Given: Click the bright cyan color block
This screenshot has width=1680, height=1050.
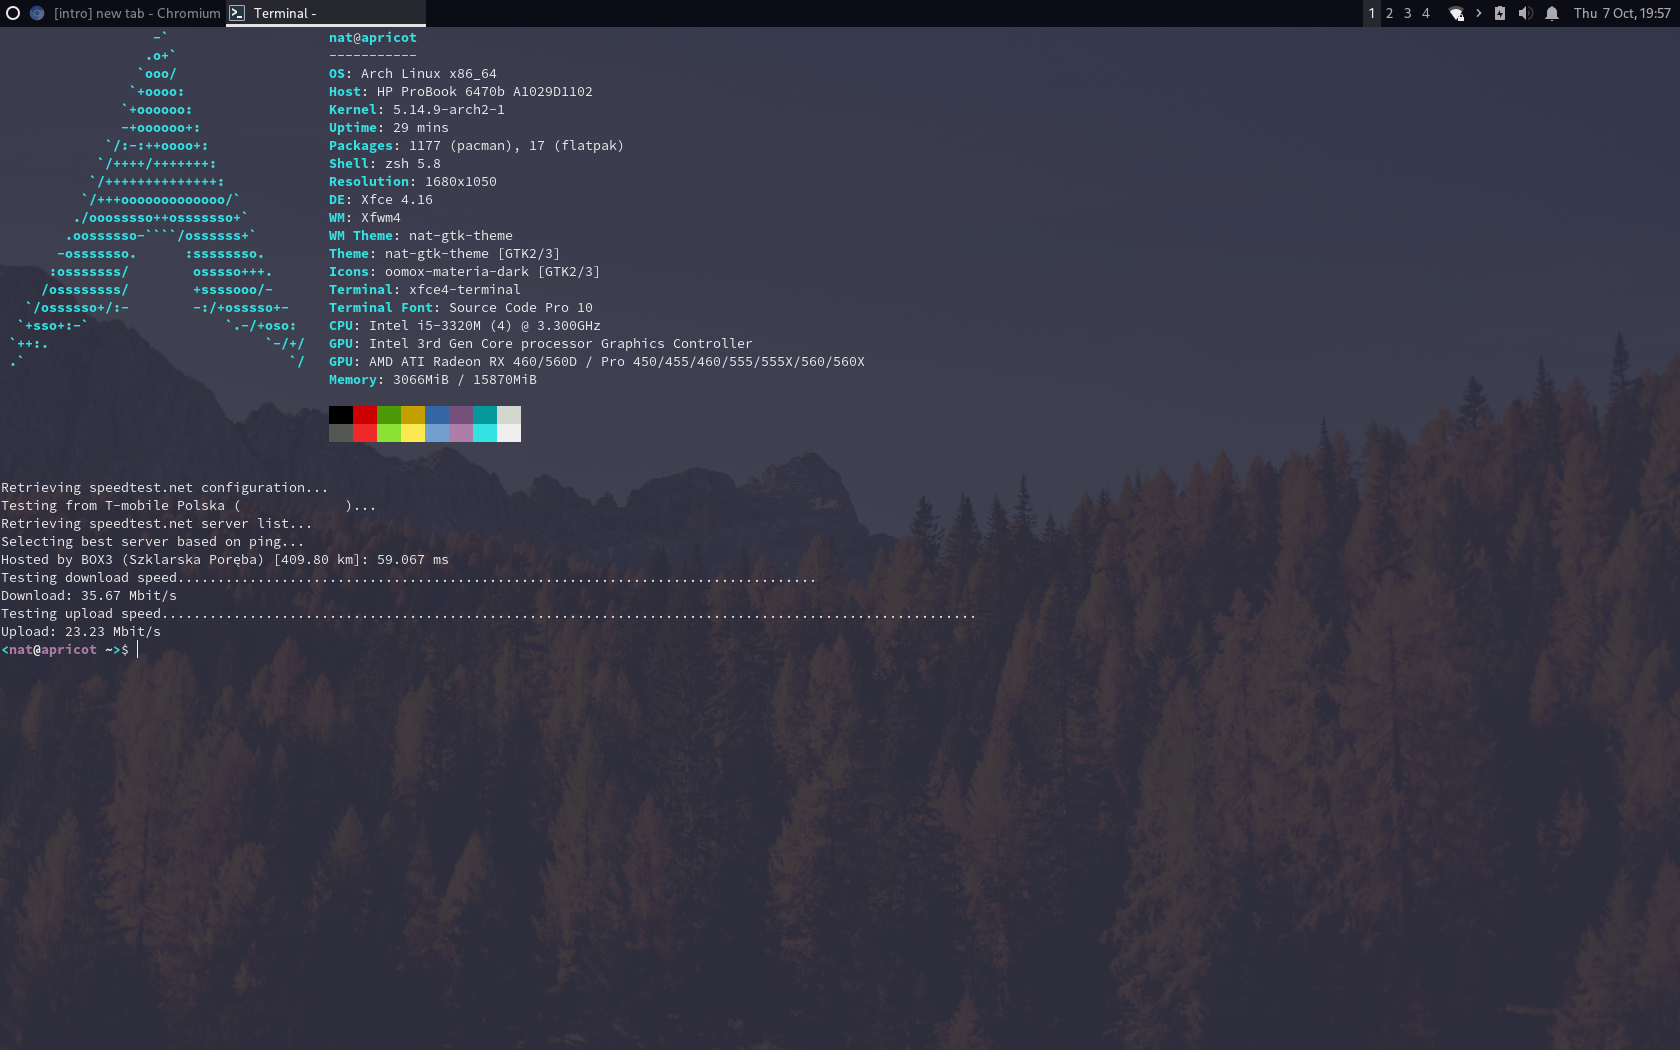Looking at the screenshot, I should coord(485,433).
